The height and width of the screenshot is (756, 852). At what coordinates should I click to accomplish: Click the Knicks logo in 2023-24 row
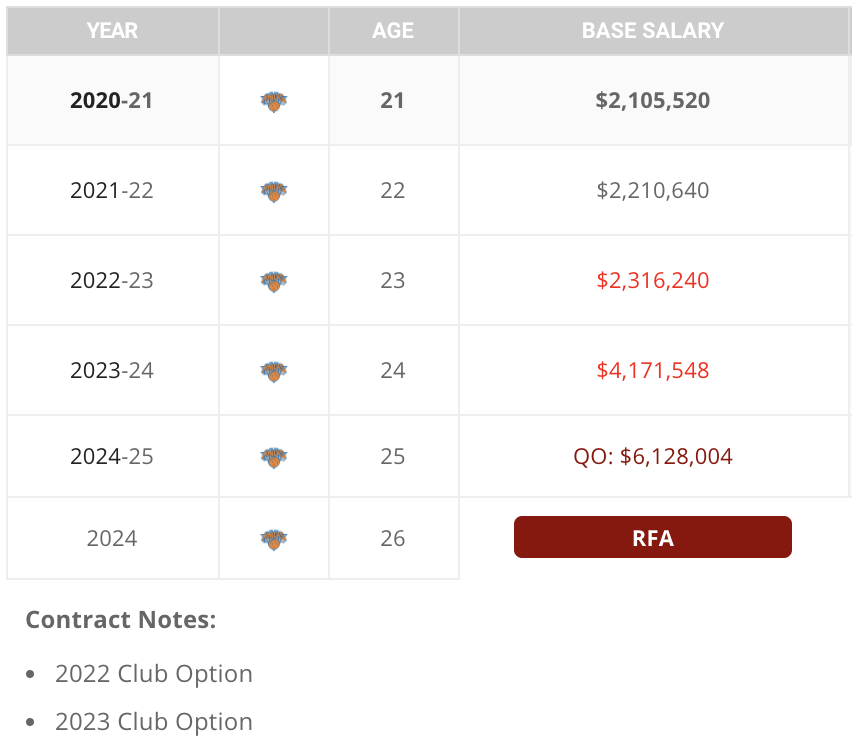274,371
